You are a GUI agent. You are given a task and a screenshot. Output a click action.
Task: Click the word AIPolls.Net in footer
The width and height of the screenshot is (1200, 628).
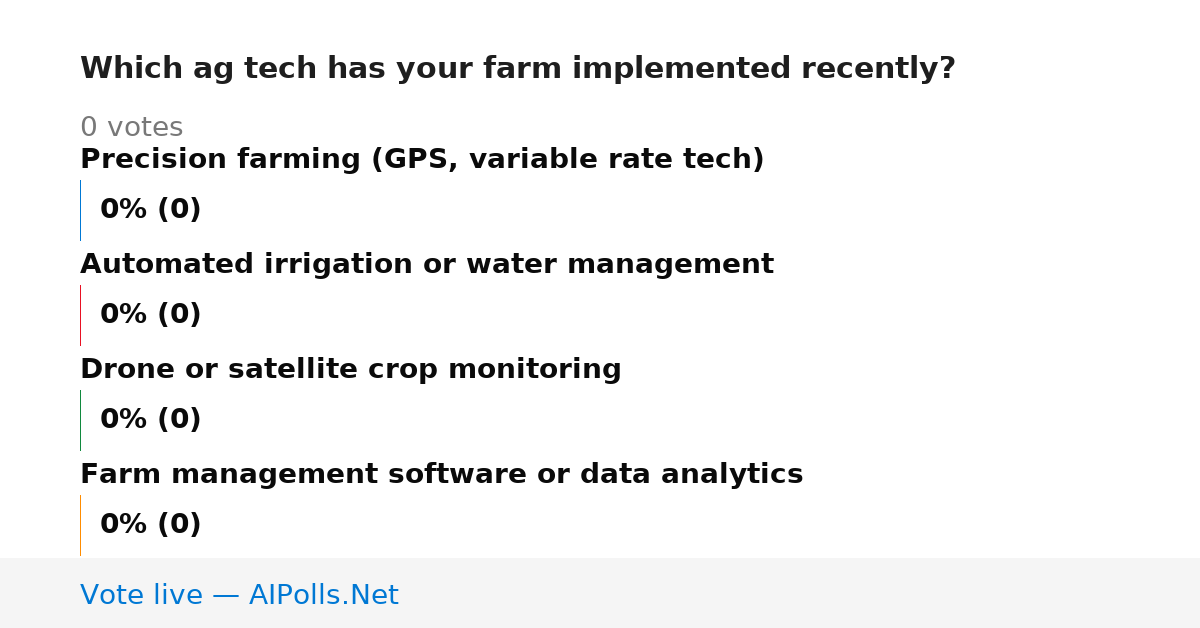pos(323,595)
